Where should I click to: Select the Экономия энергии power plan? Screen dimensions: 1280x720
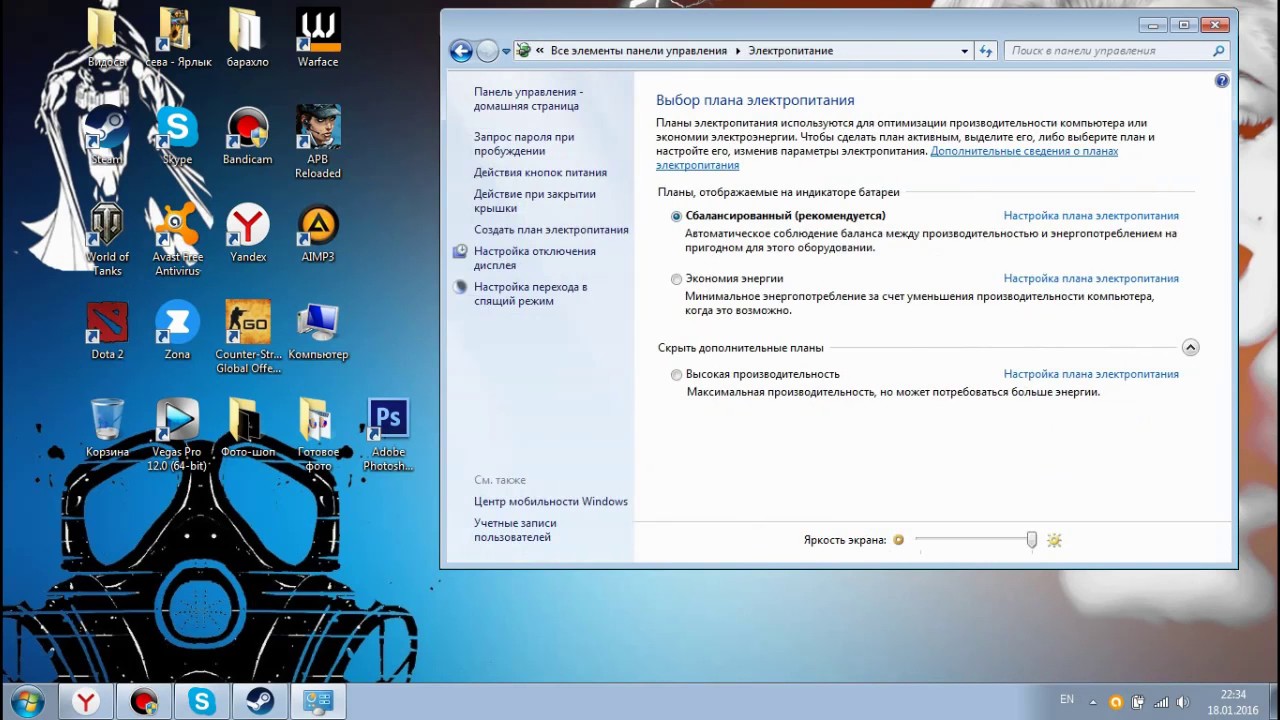click(677, 279)
